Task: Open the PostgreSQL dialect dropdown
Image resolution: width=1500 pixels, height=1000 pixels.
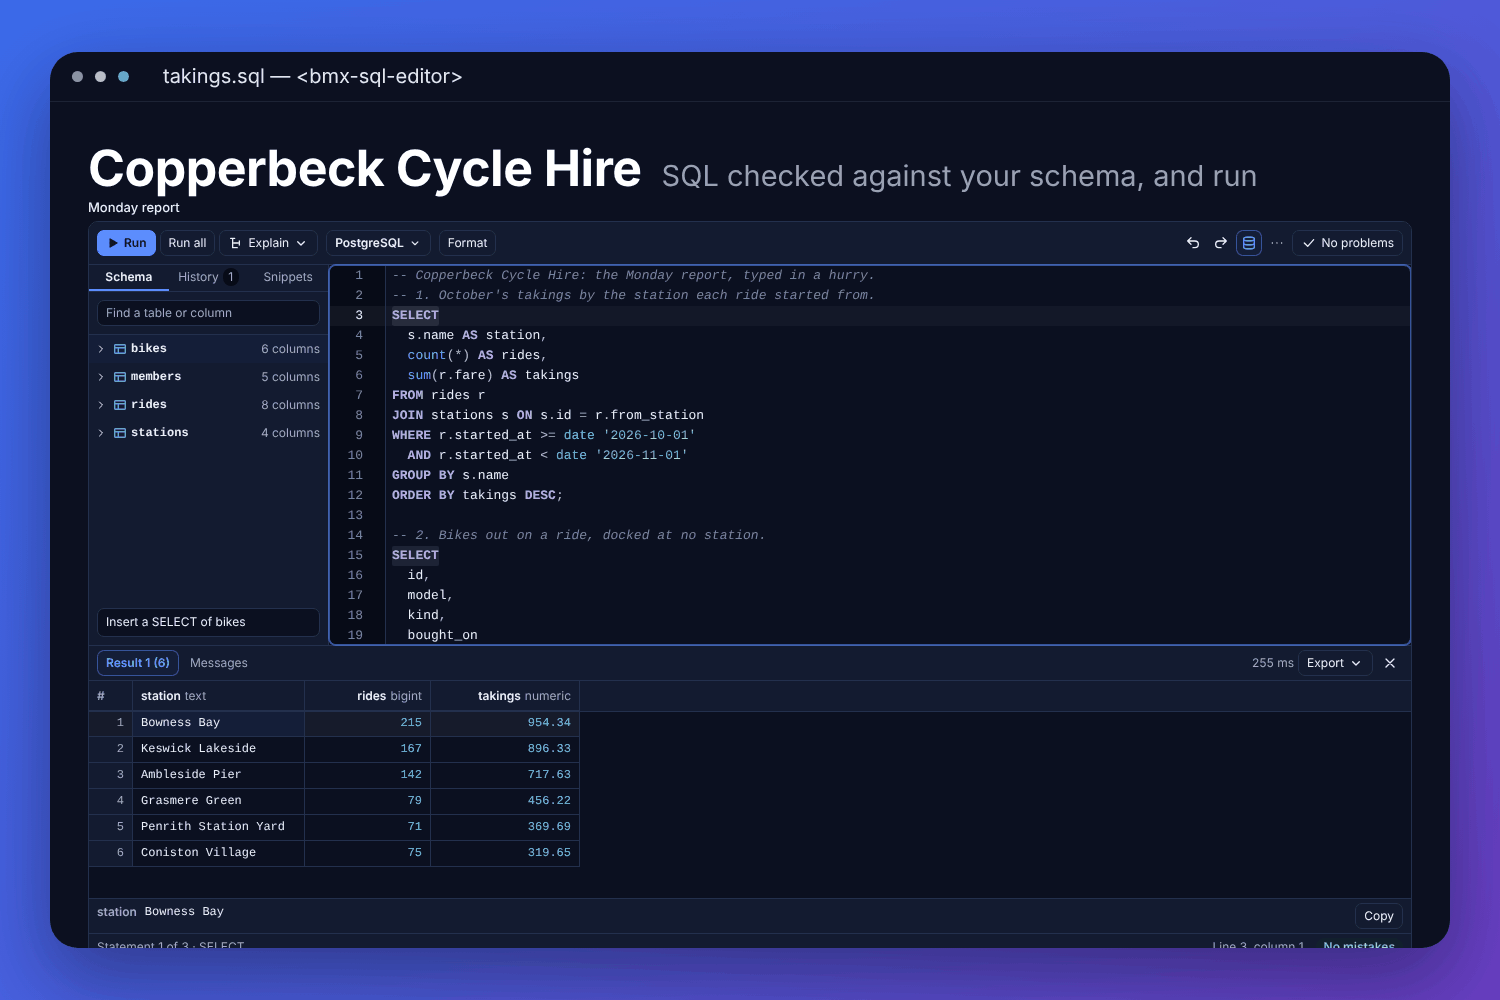Action: [x=378, y=243]
